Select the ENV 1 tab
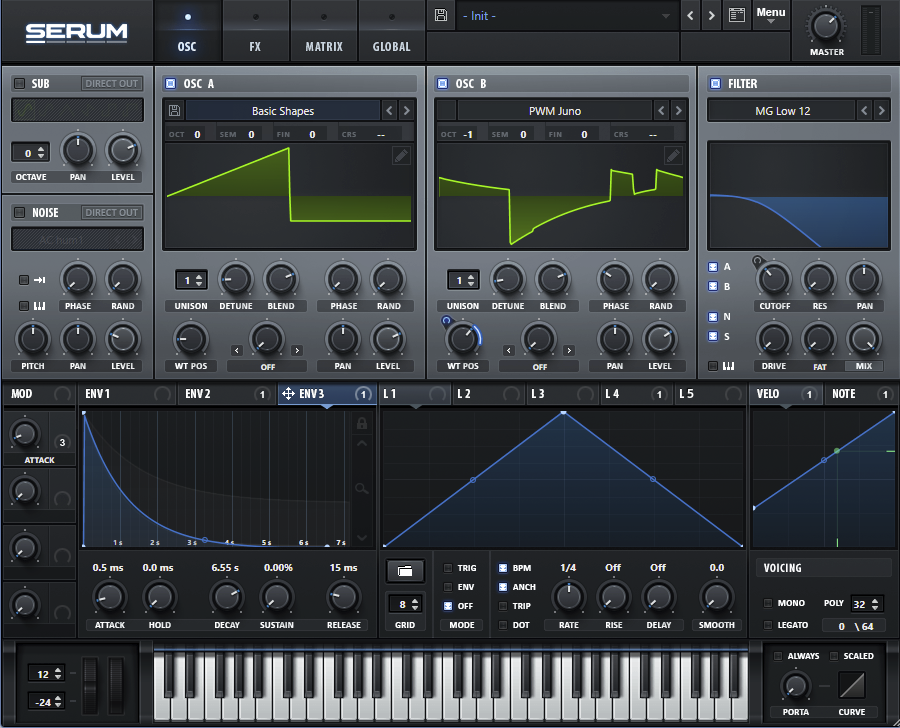The image size is (900, 728). click(127, 394)
